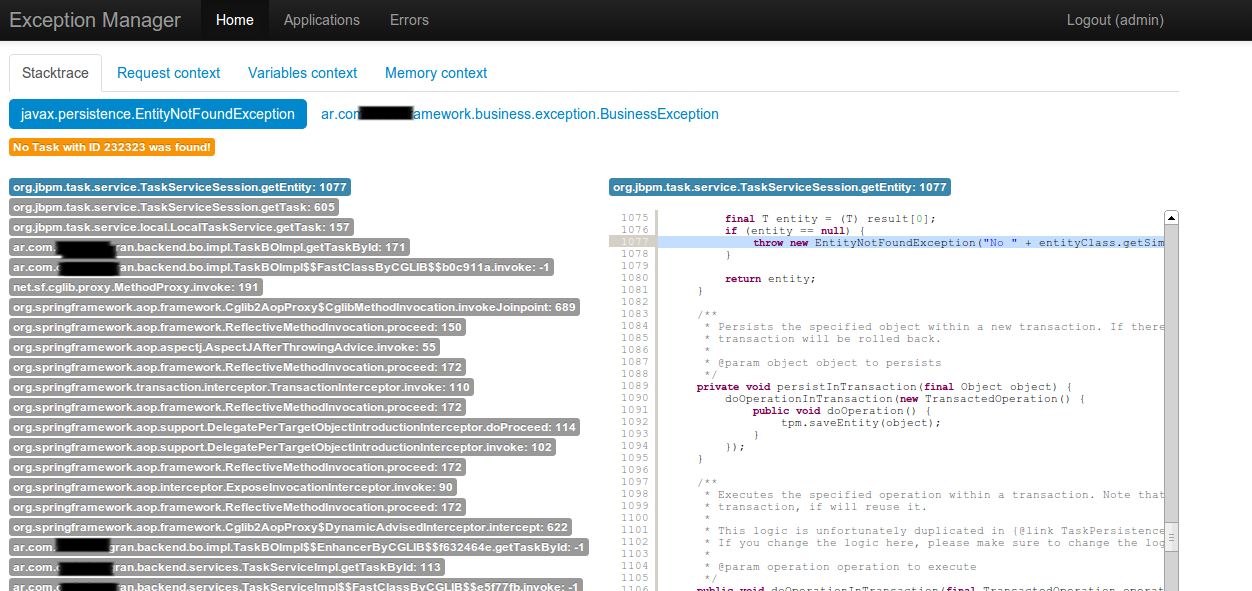Select frame FastClassByCGLIB$$b0c911a.invoke: -1
The width and height of the screenshot is (1252, 591).
pyautogui.click(x=281, y=267)
